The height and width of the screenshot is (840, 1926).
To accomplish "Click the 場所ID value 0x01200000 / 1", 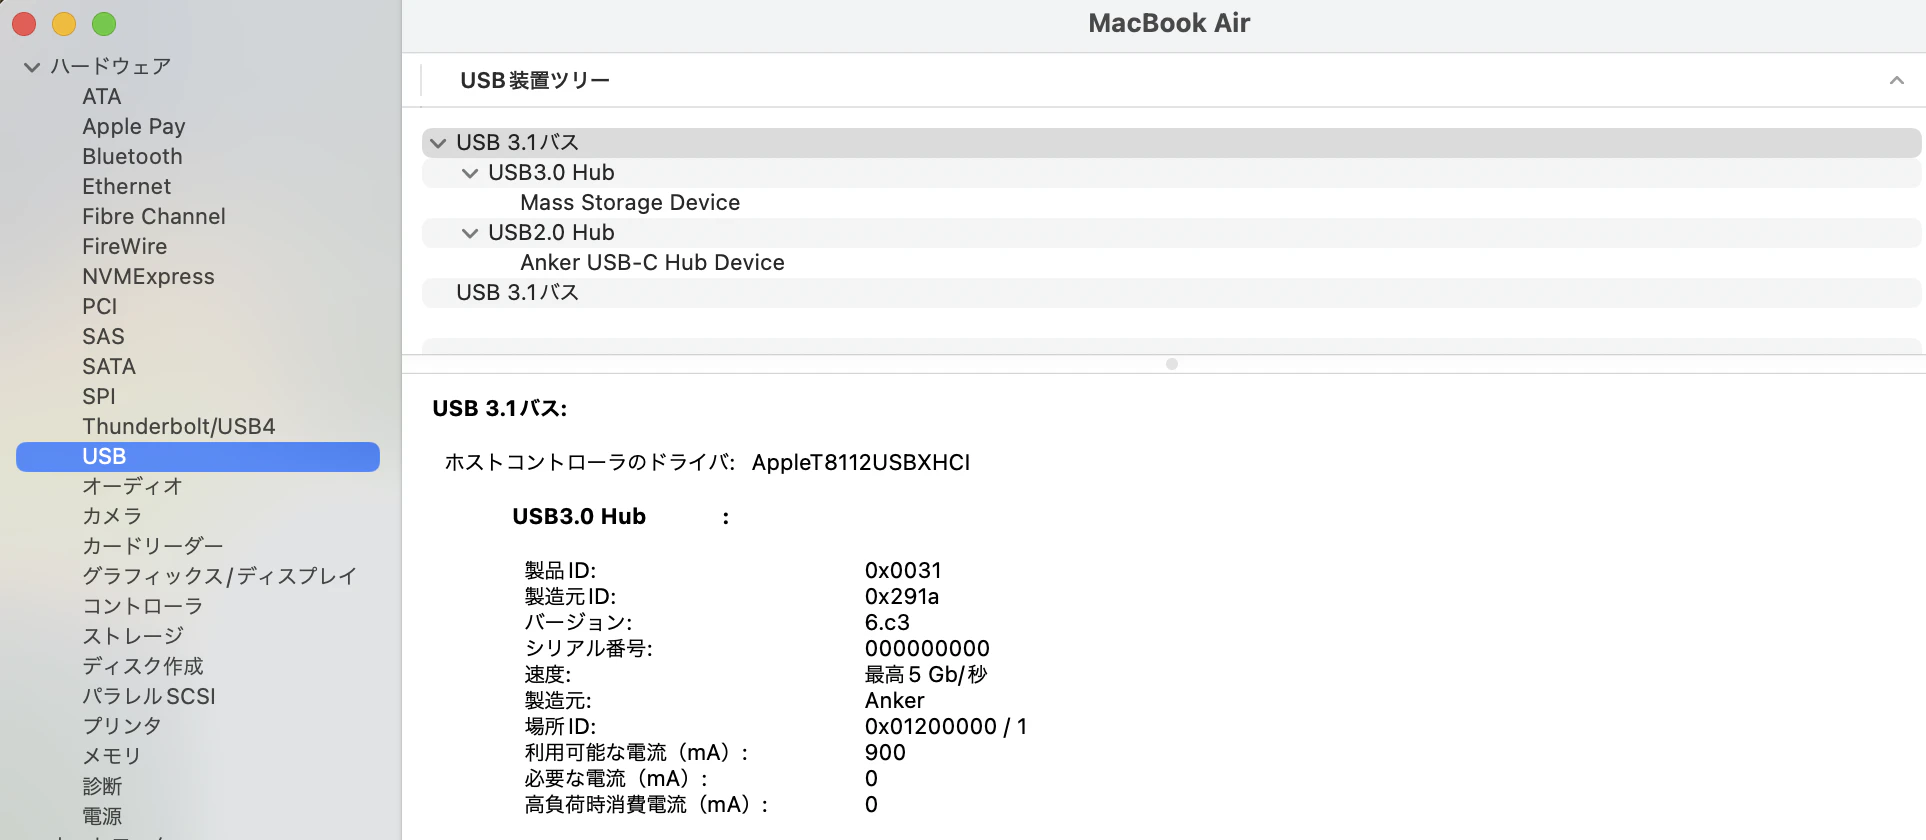I will coord(946,727).
